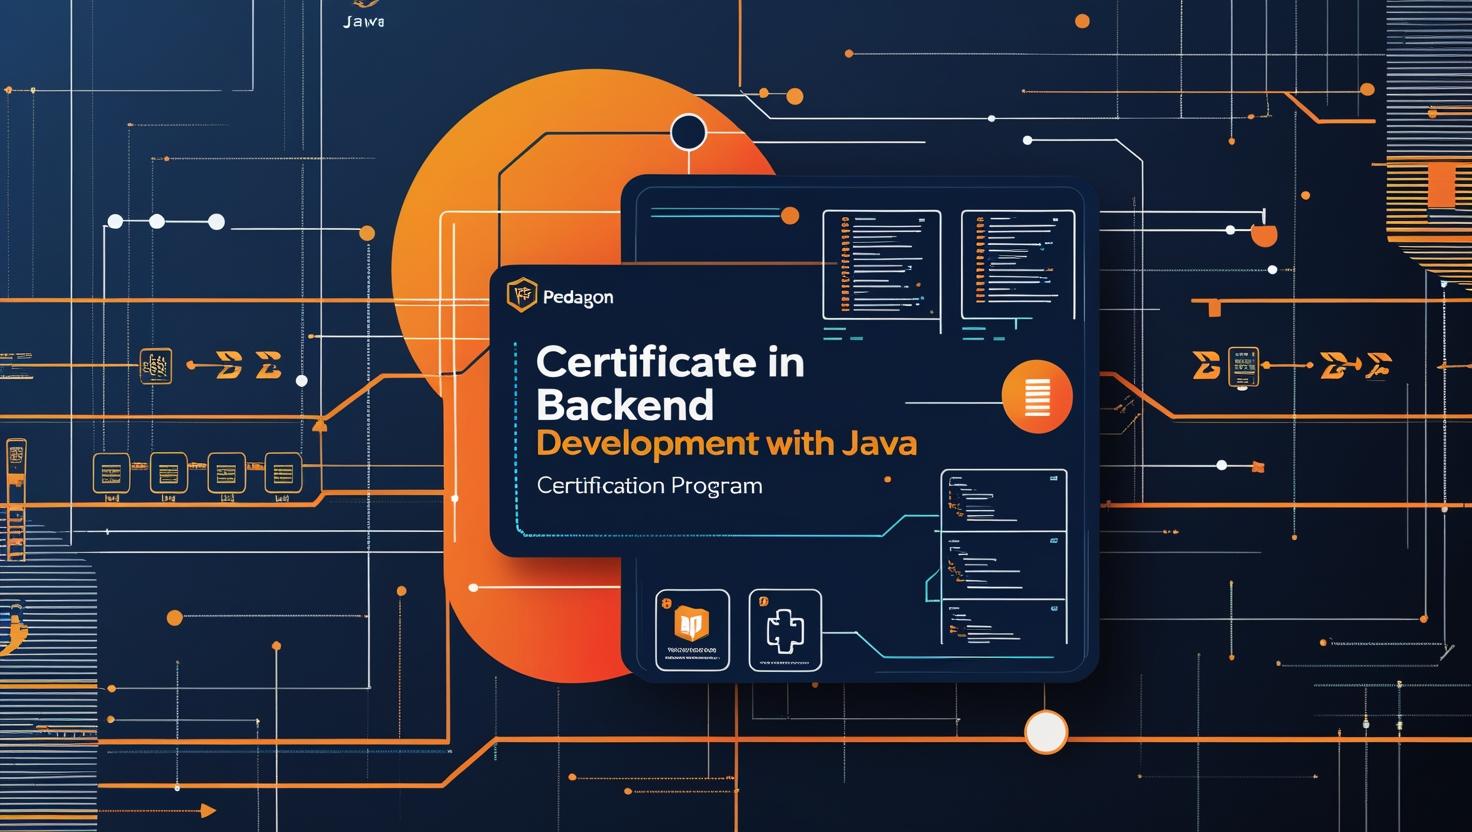
Task: Click the orange circle list icon
Action: [x=1037, y=397]
